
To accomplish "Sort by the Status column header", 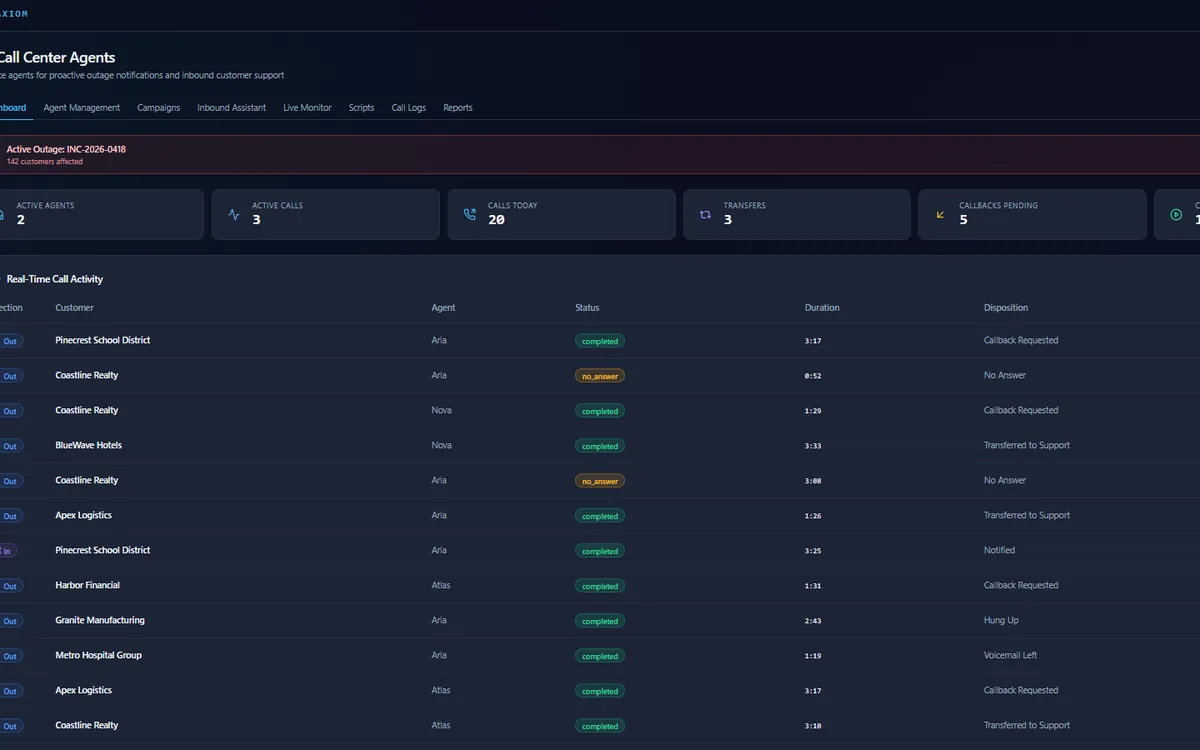I will [x=587, y=308].
